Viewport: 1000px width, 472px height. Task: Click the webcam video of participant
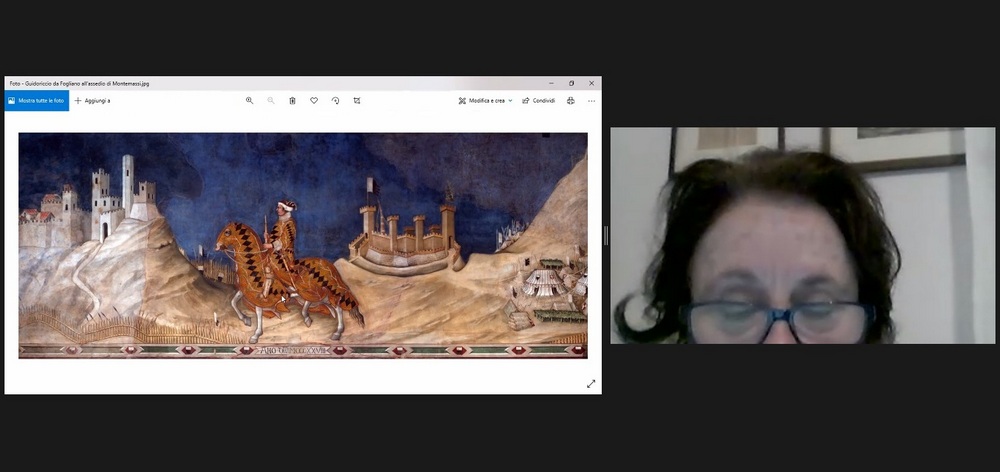coord(802,235)
